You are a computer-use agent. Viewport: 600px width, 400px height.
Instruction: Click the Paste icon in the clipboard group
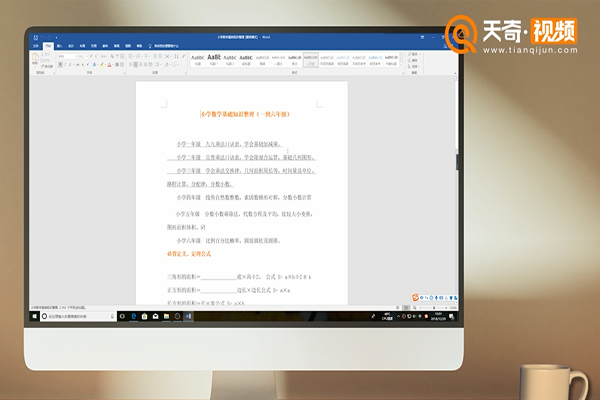coord(35,57)
